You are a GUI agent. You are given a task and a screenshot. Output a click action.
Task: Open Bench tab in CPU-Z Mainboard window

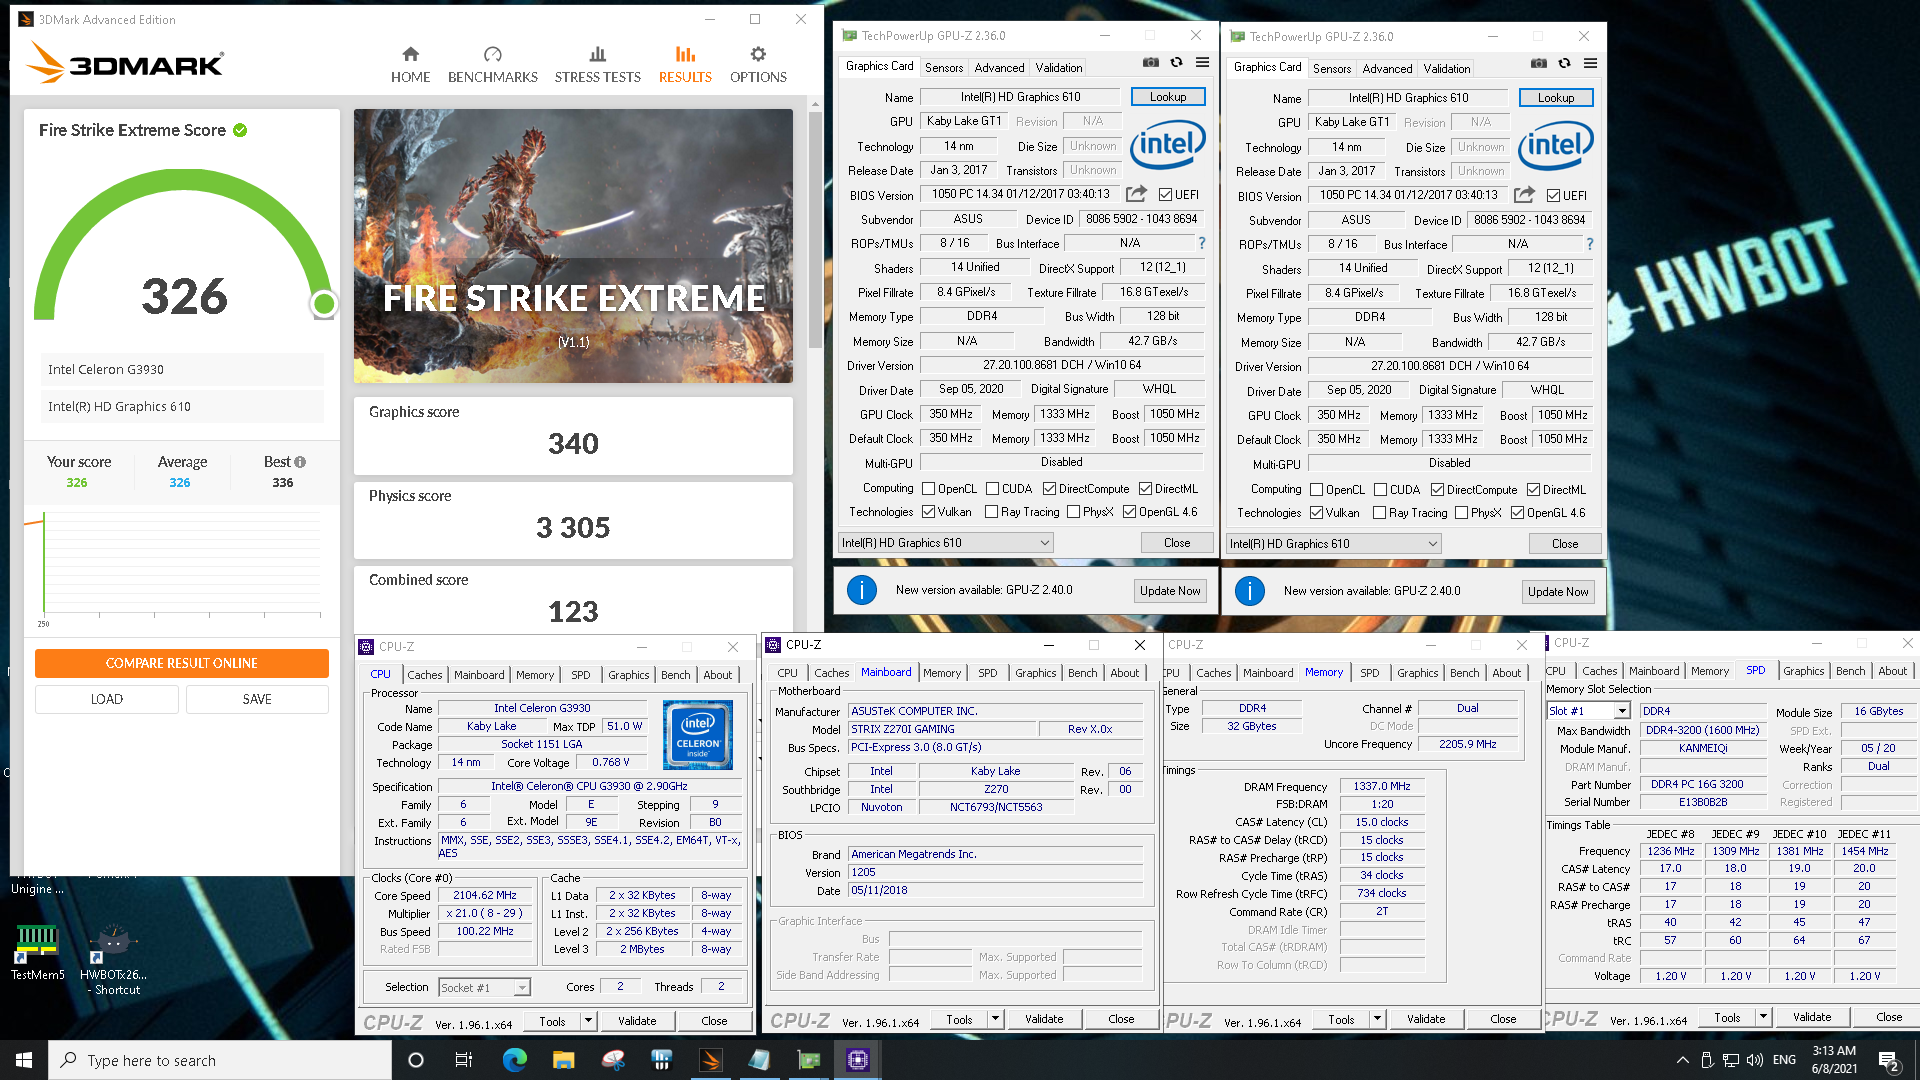[x=1082, y=673]
